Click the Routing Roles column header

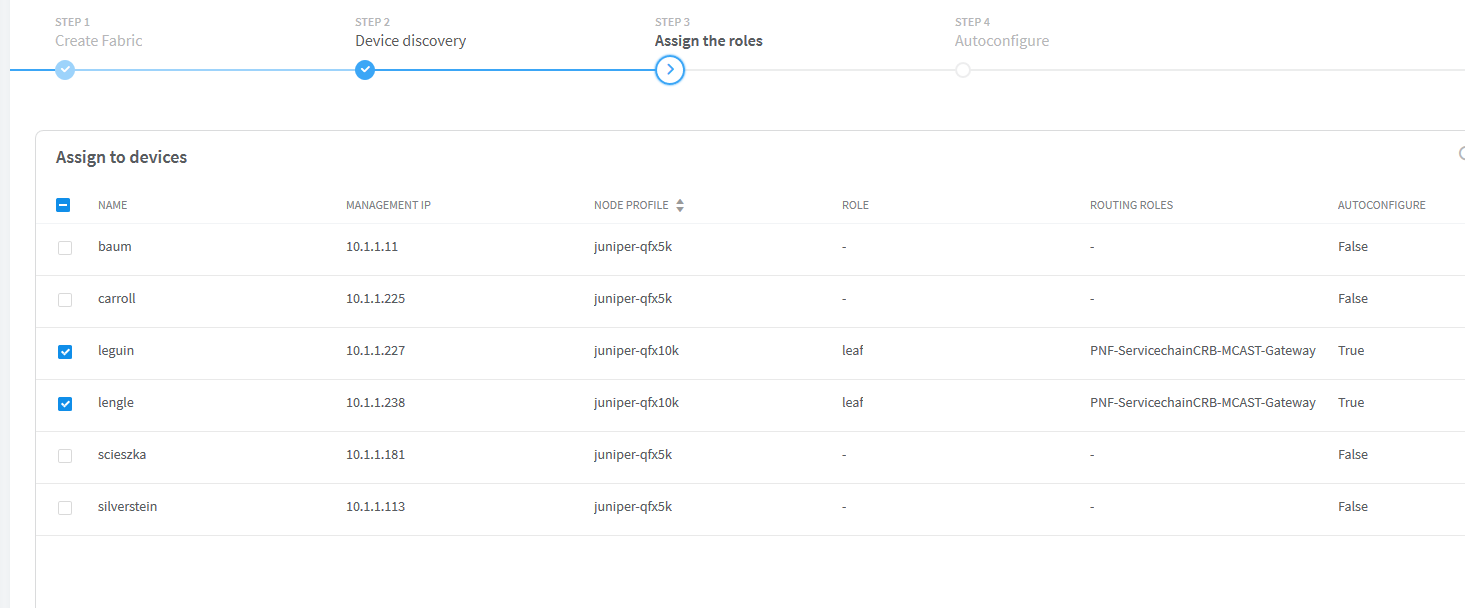1131,205
